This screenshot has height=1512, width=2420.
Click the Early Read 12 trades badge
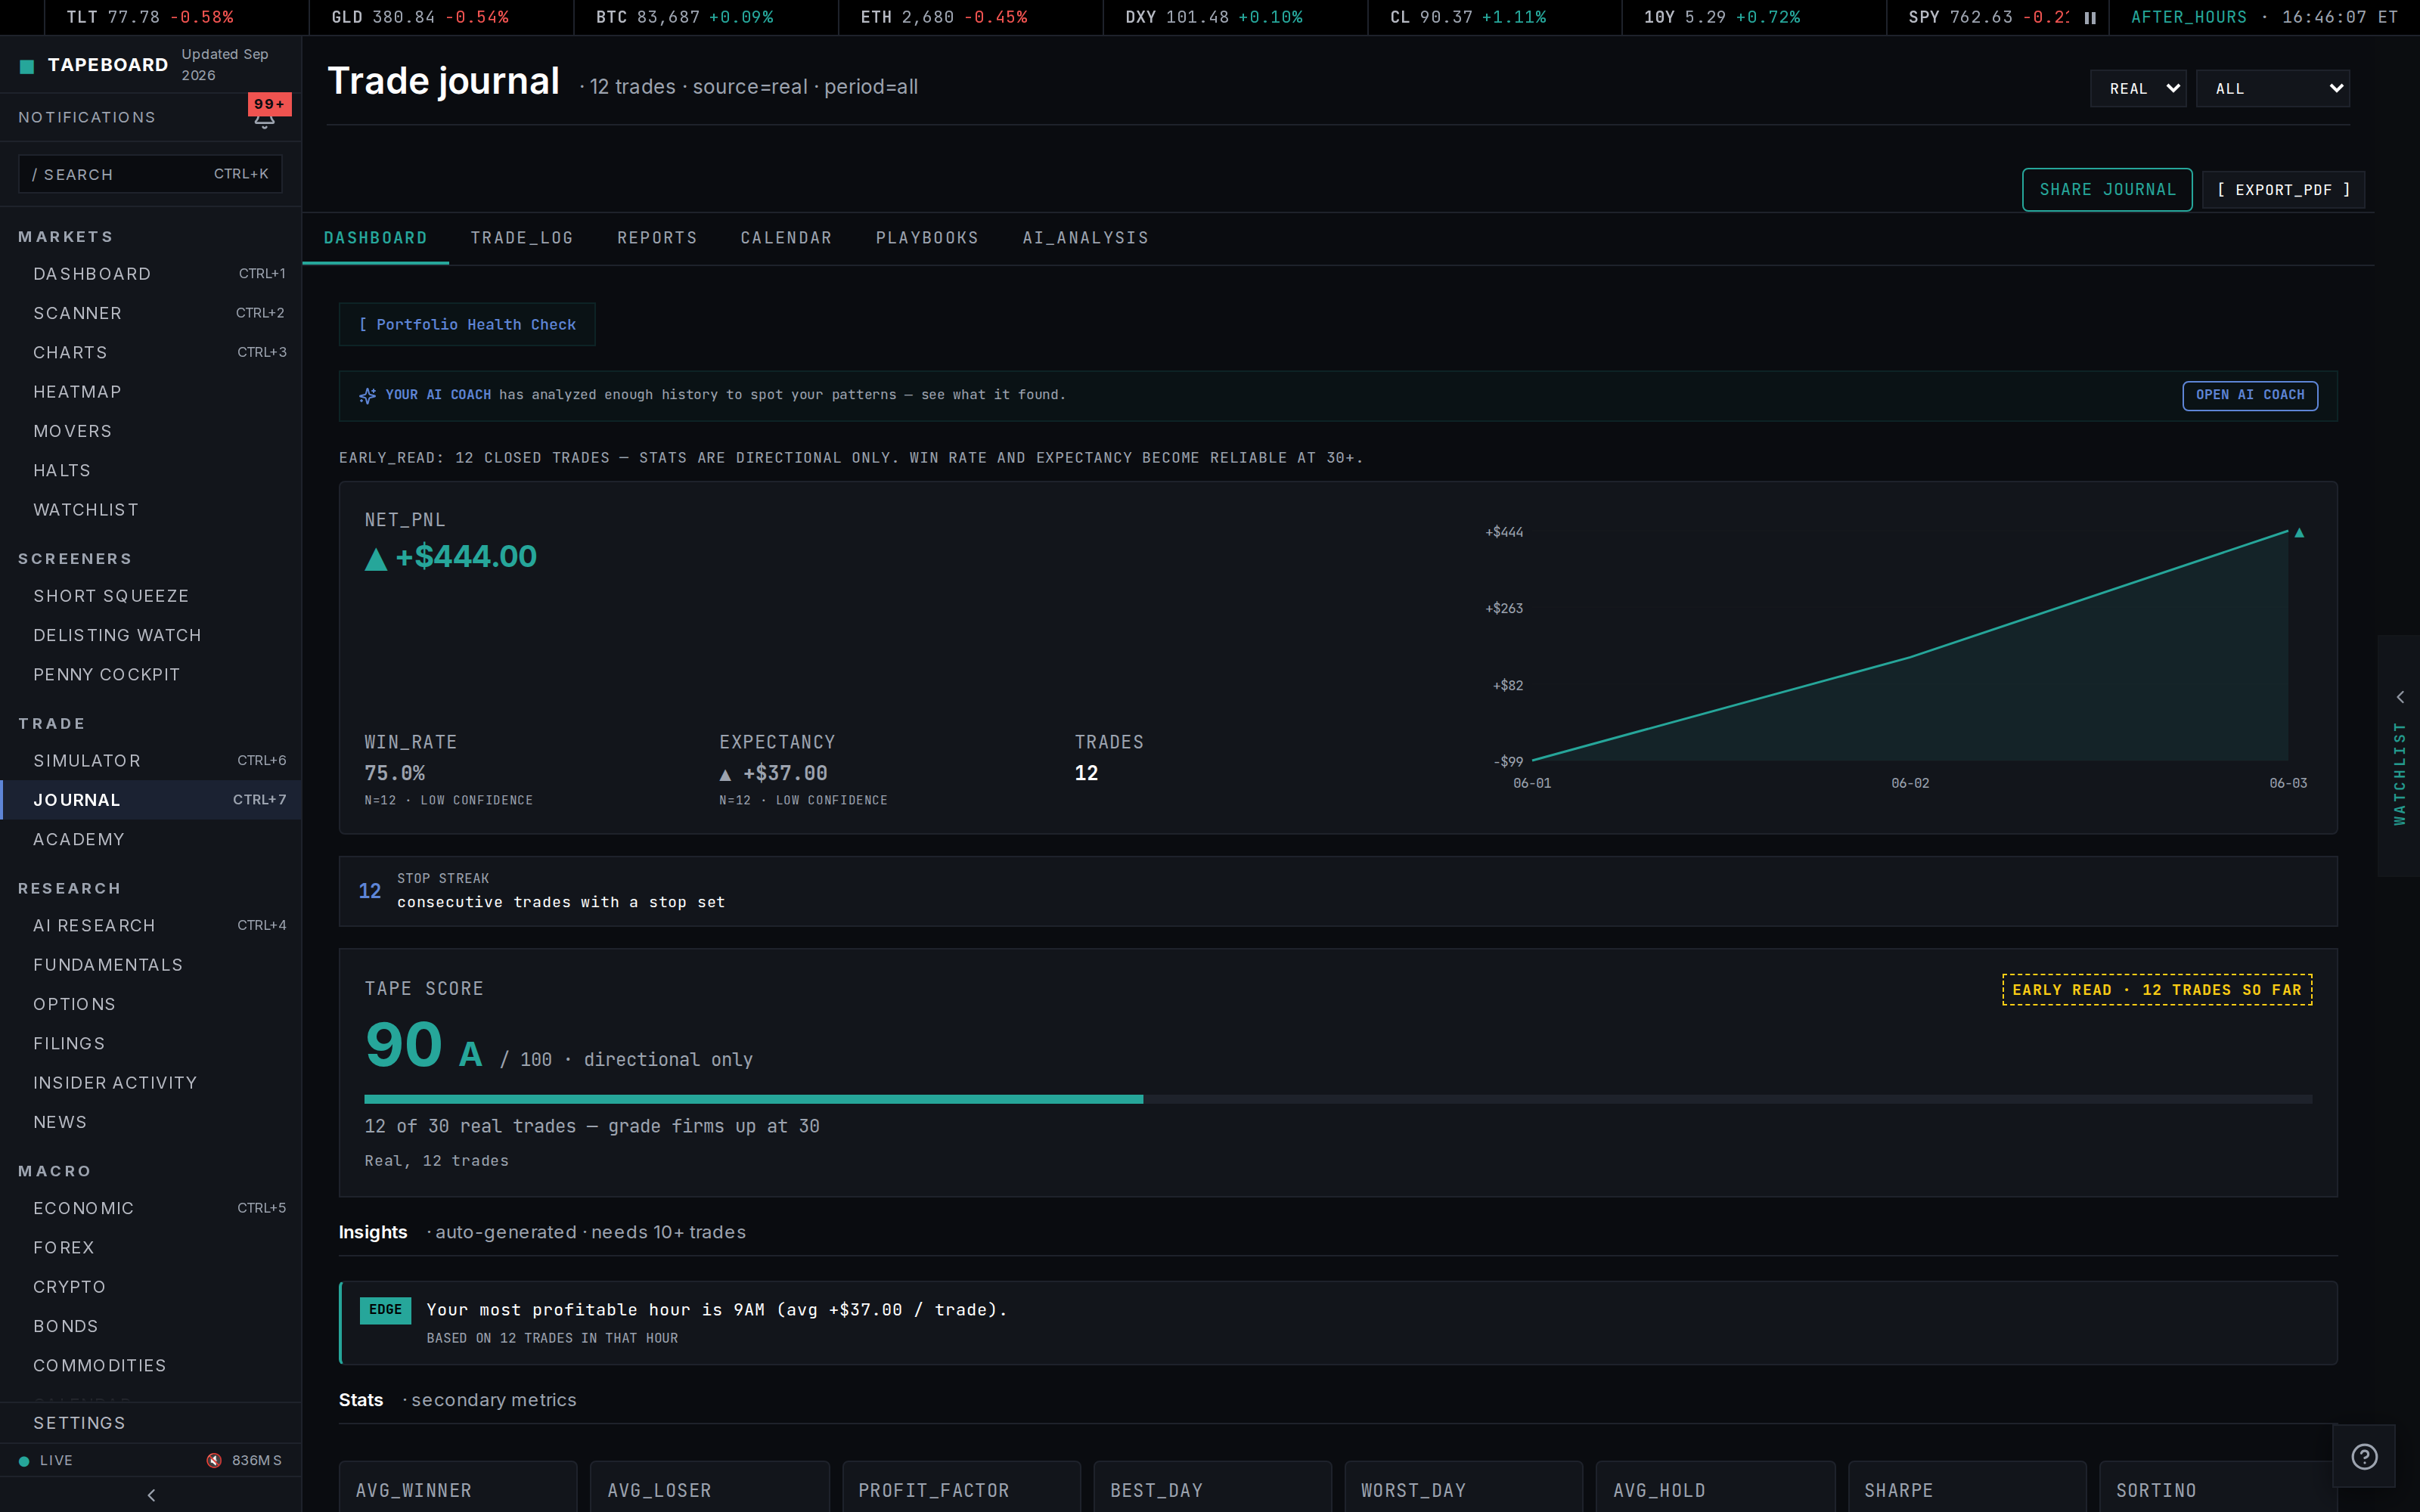click(x=2157, y=990)
